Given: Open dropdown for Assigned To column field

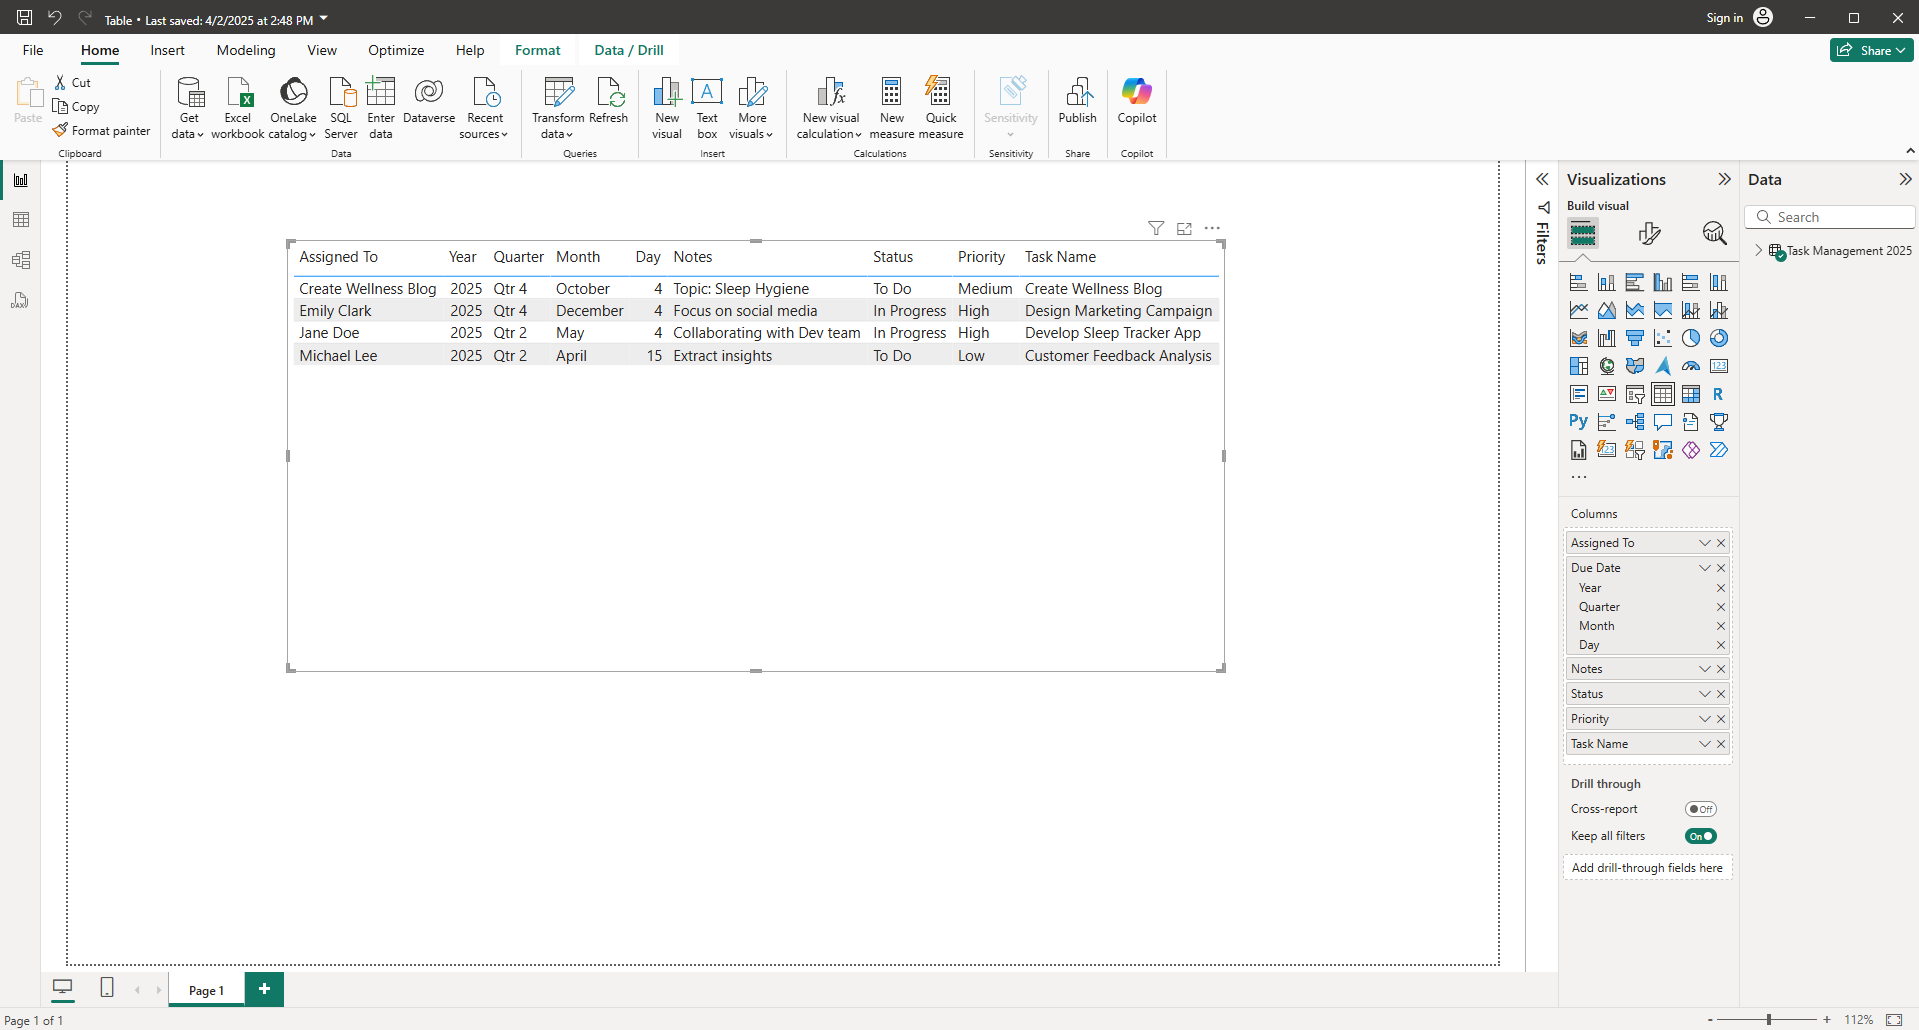Looking at the screenshot, I should pos(1705,543).
